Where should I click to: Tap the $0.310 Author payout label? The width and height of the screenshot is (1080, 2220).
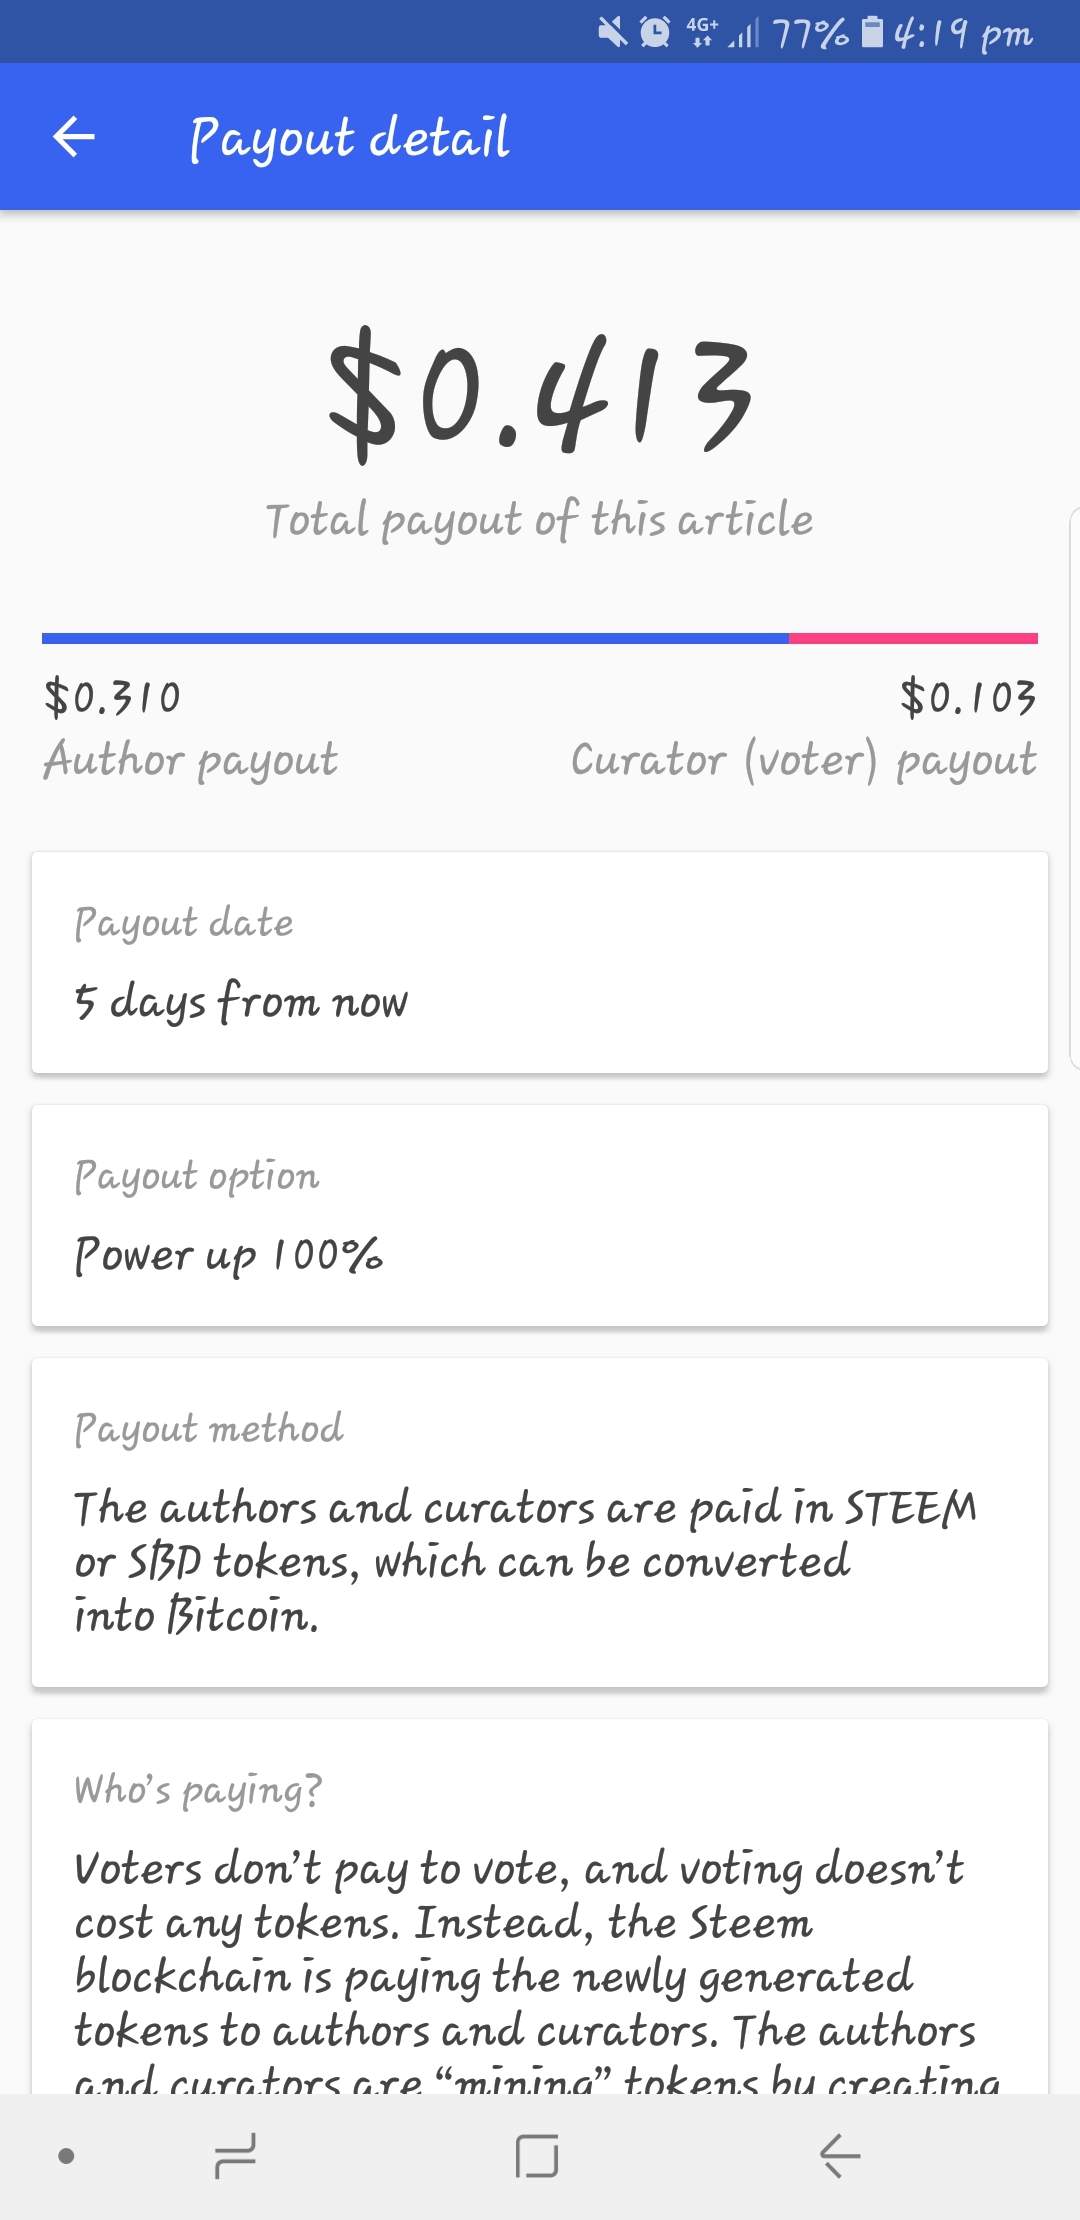point(190,728)
